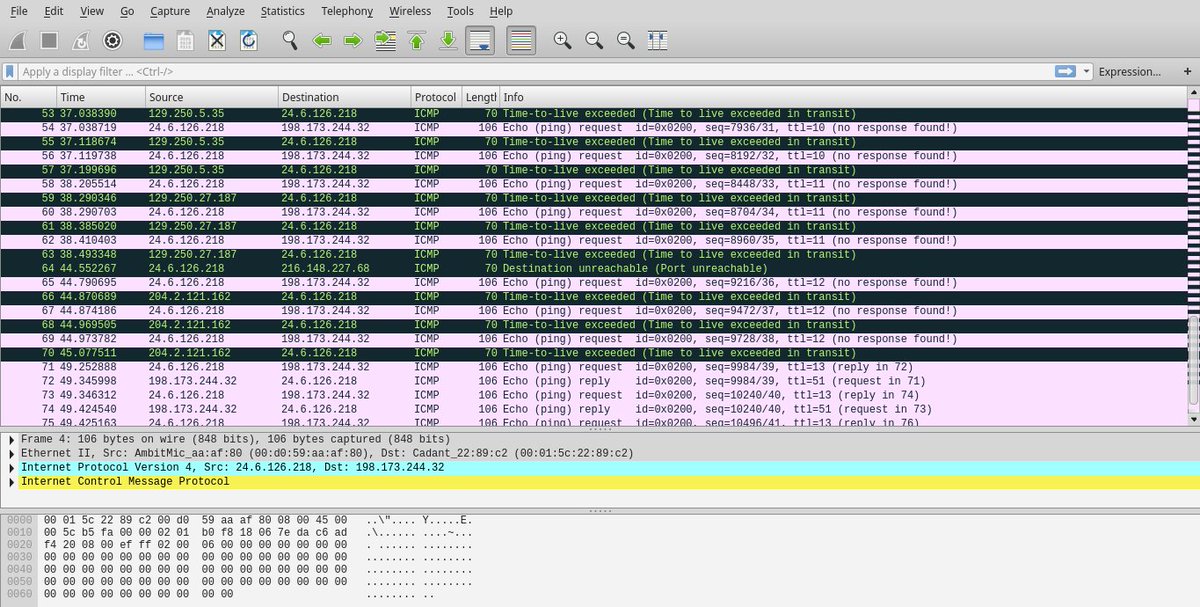Open the Edit menu

pyautogui.click(x=54, y=11)
